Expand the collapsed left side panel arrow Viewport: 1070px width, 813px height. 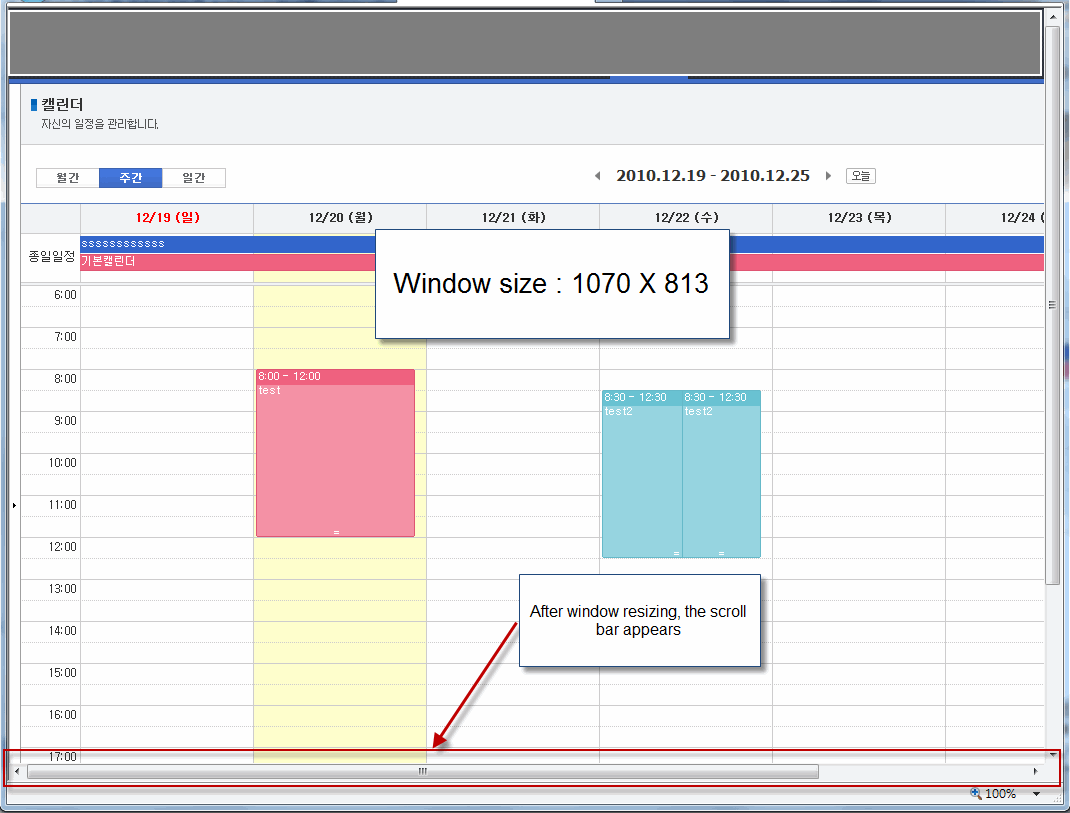tap(14, 506)
